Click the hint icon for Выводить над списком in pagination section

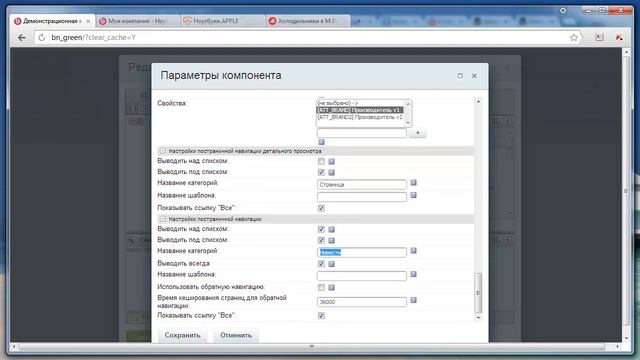pos(331,229)
